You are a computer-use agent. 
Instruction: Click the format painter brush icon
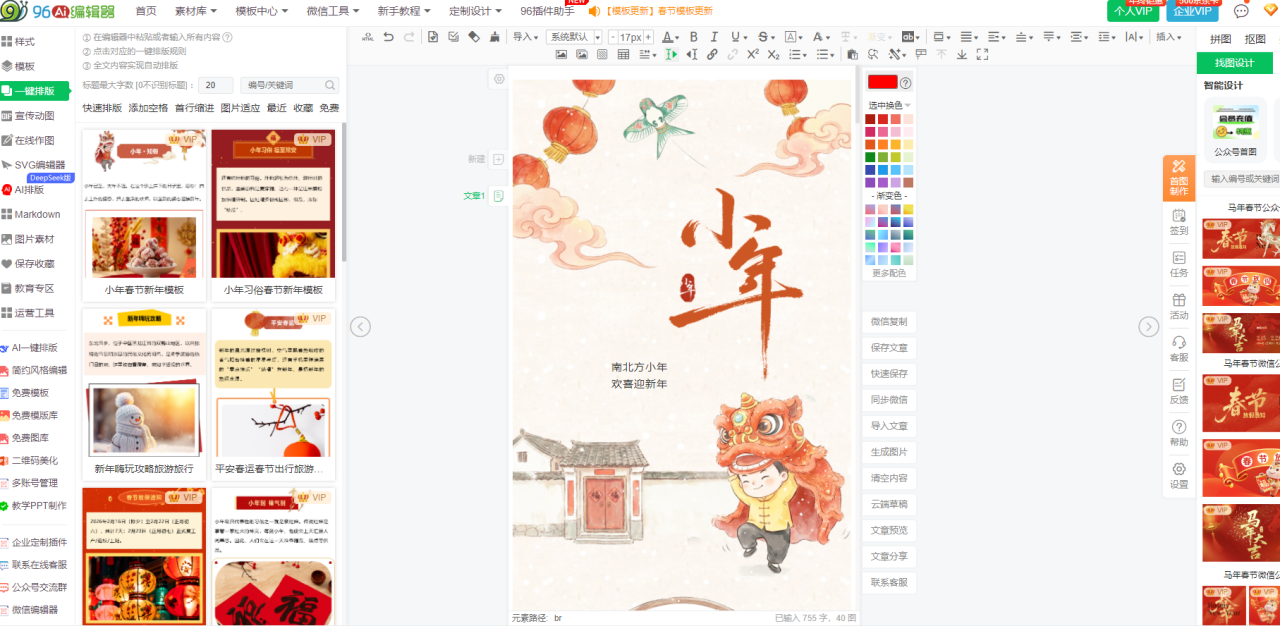tap(494, 37)
